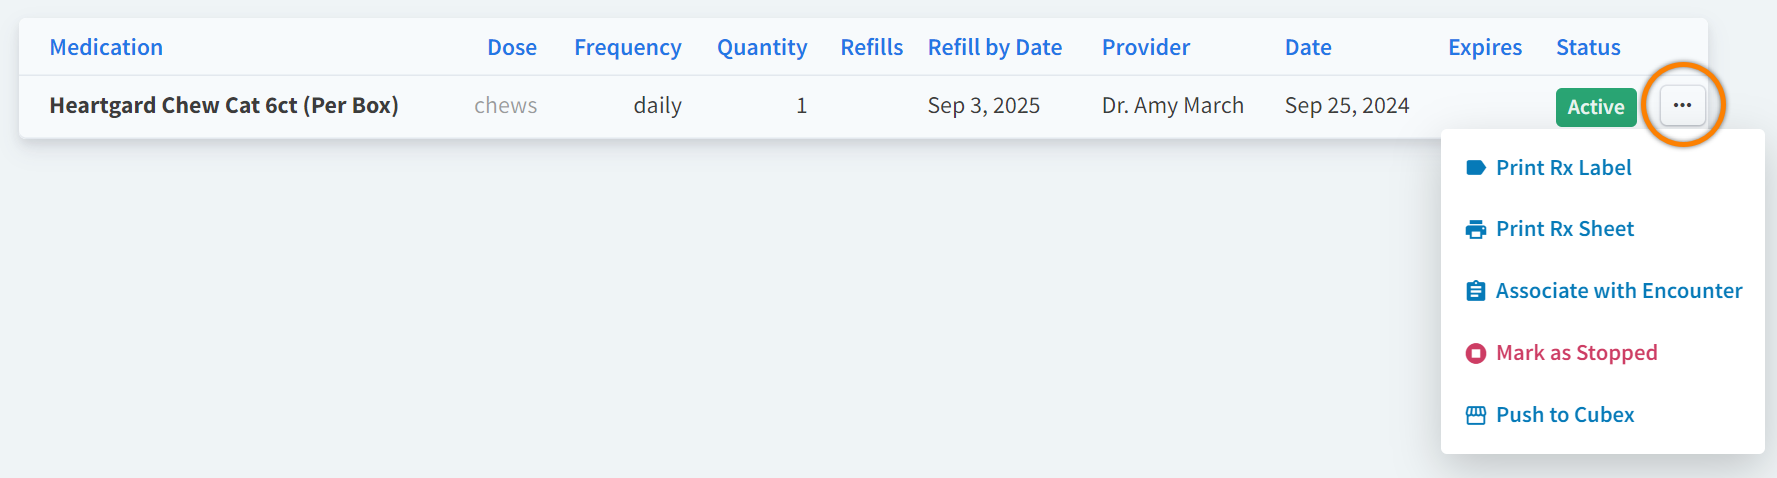
Task: Click the green Active status badge
Action: 1595,107
